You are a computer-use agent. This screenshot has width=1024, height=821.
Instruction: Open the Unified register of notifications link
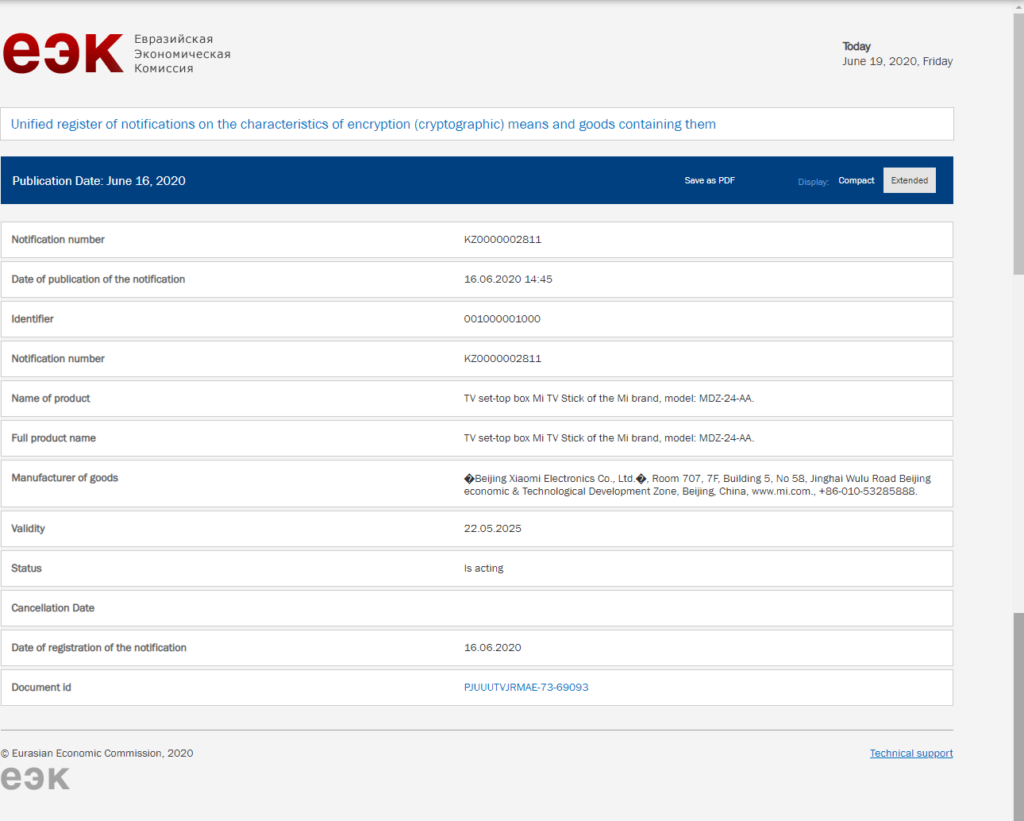(x=363, y=124)
